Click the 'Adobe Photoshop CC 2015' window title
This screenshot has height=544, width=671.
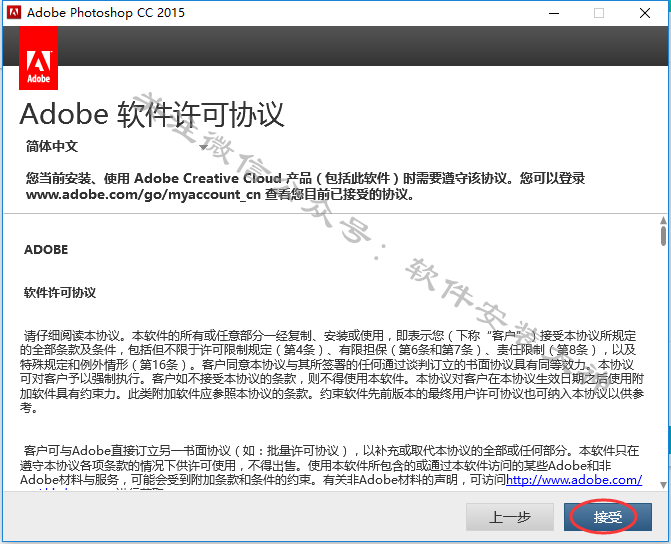click(x=106, y=13)
